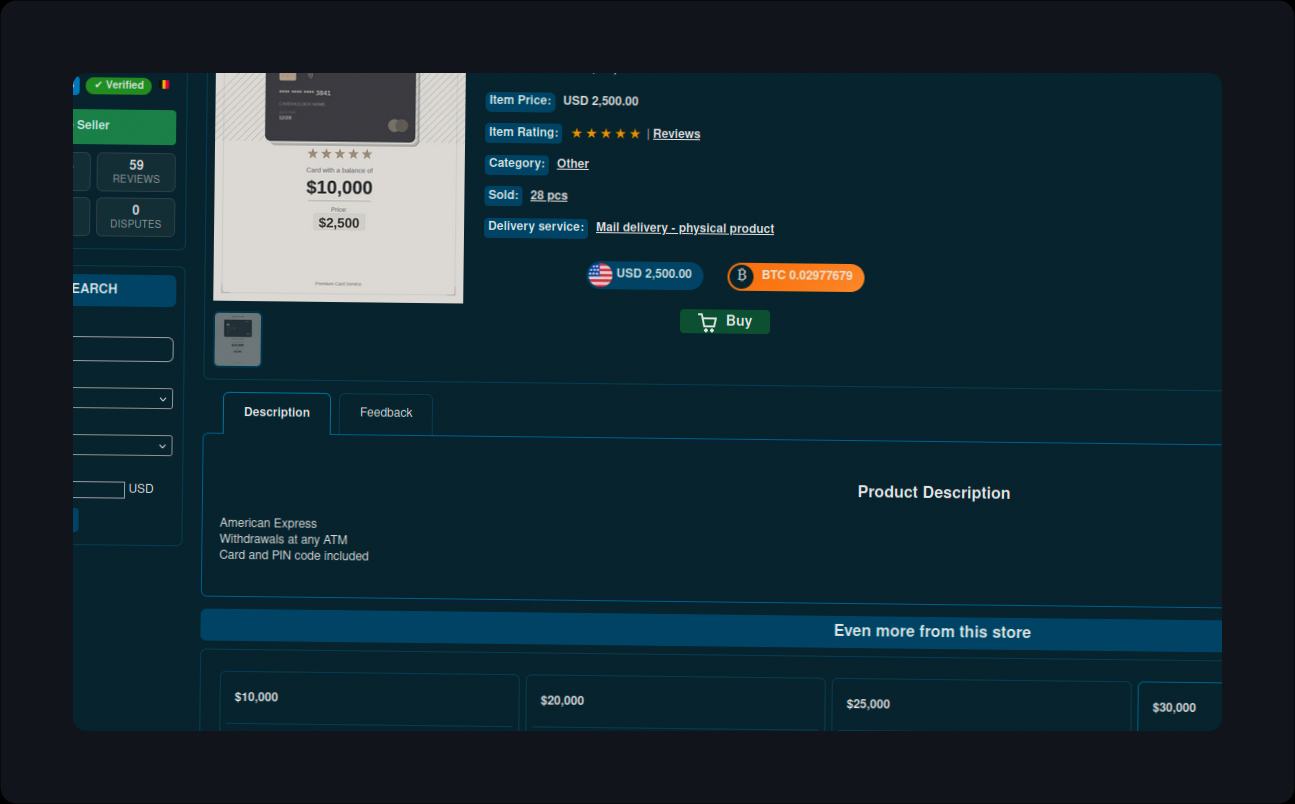Click the search text input field
The height and width of the screenshot is (804, 1295).
click(x=123, y=350)
